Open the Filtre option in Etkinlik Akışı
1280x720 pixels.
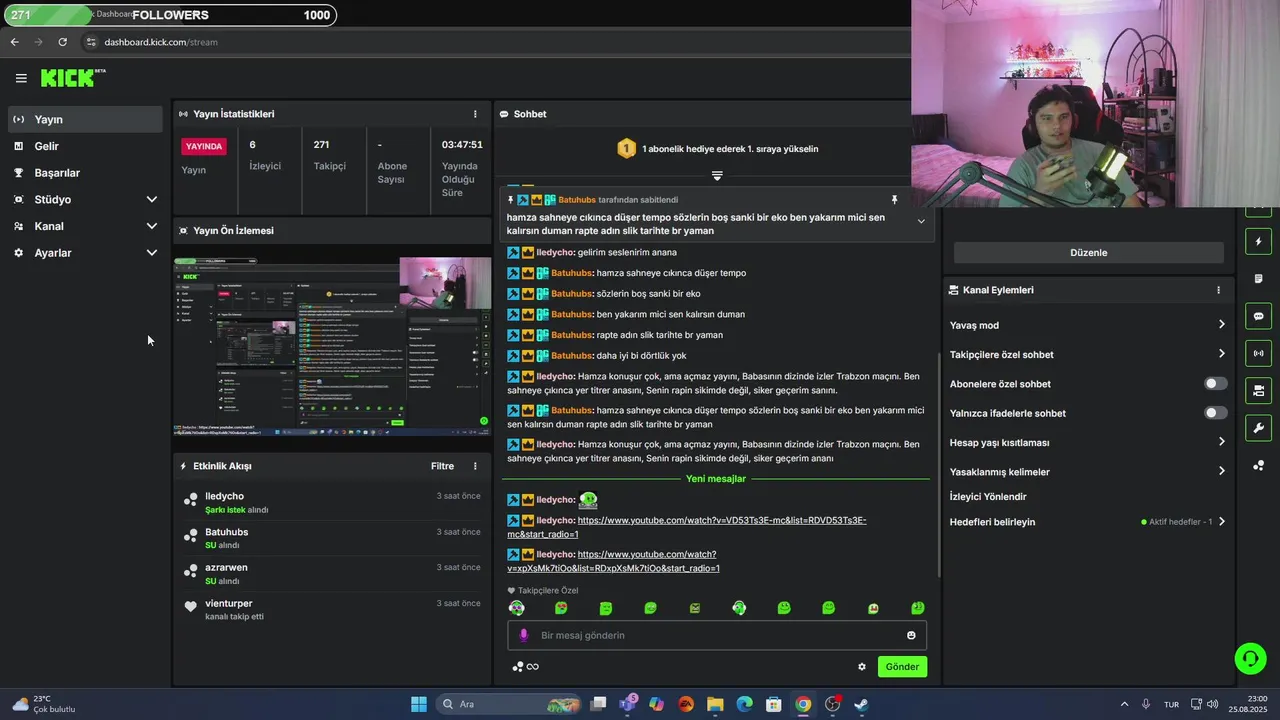442,466
